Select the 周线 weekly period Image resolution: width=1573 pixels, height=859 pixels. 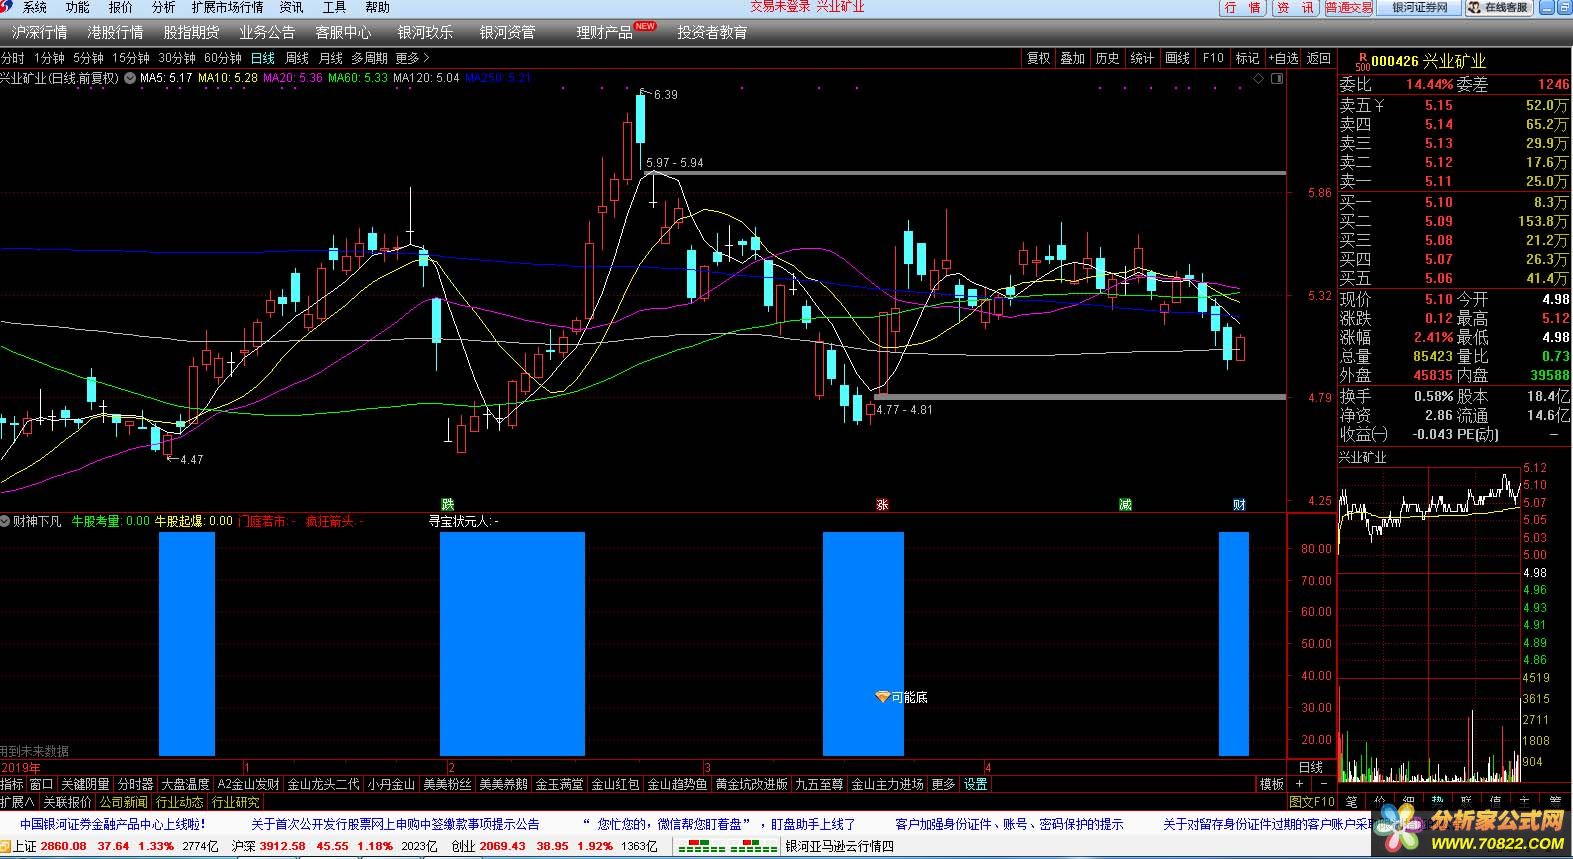(297, 58)
